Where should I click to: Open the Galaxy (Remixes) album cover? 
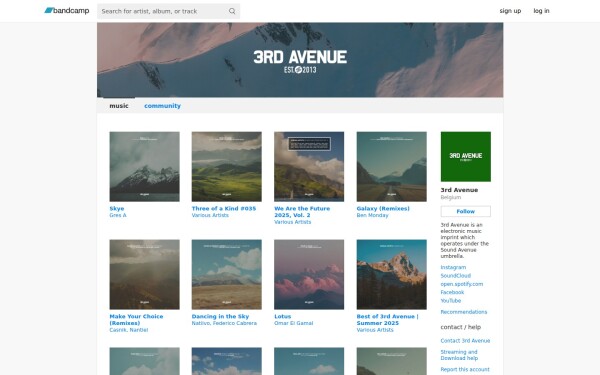click(x=391, y=166)
